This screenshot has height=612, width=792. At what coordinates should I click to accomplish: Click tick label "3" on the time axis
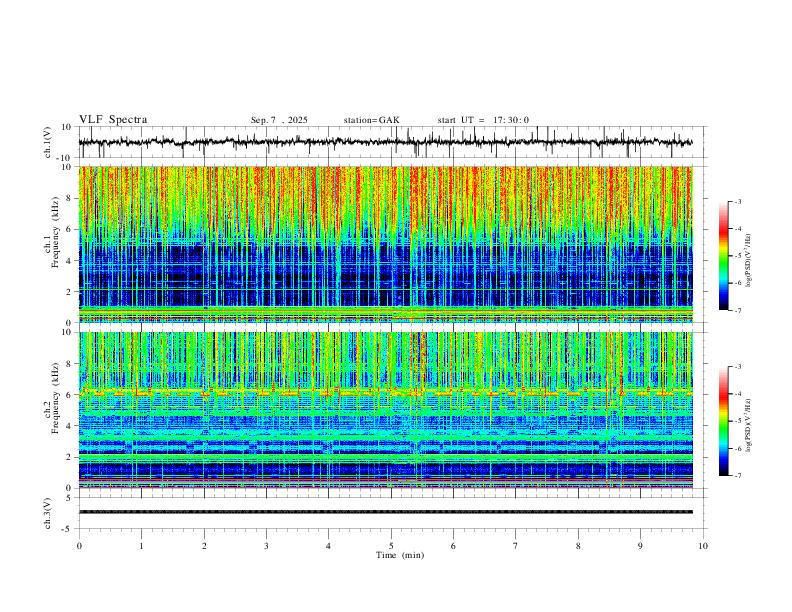[x=266, y=546]
